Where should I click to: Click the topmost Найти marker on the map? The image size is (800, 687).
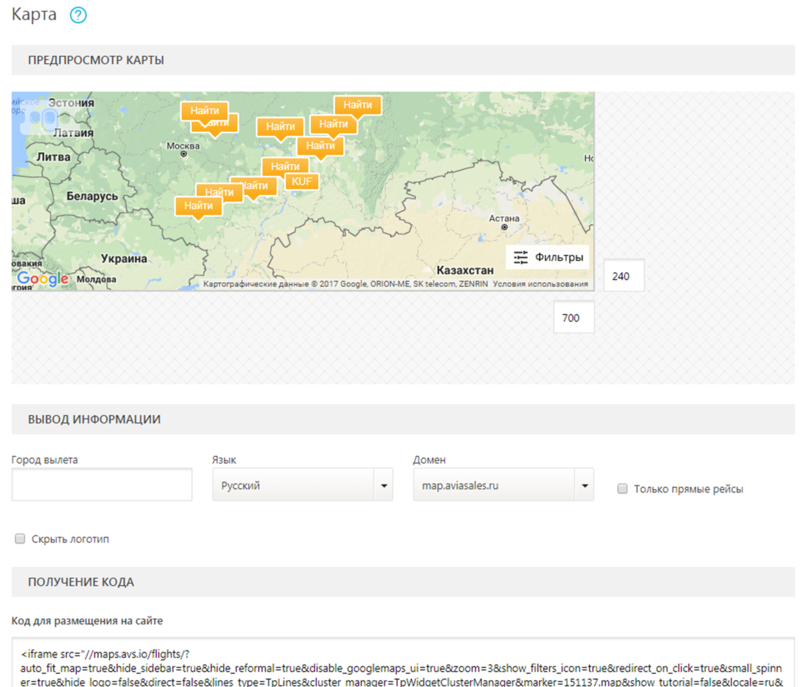pos(358,105)
